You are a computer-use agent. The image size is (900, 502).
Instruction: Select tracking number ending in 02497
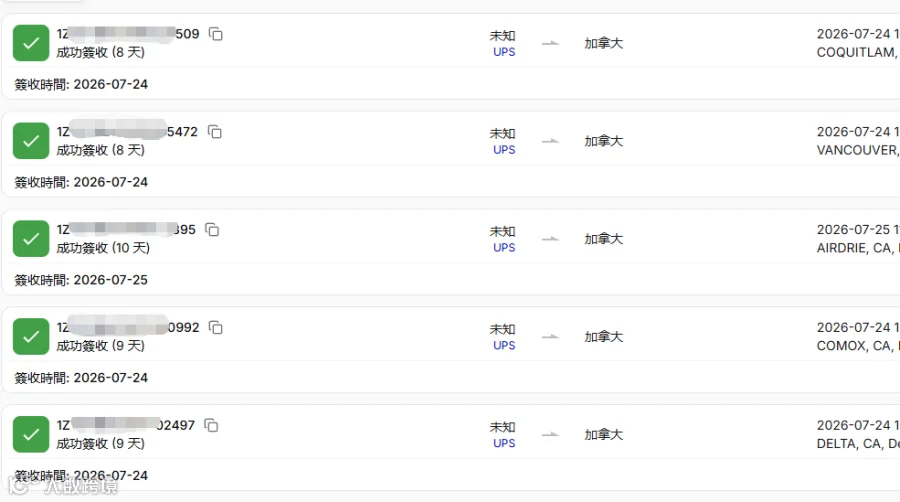point(126,425)
